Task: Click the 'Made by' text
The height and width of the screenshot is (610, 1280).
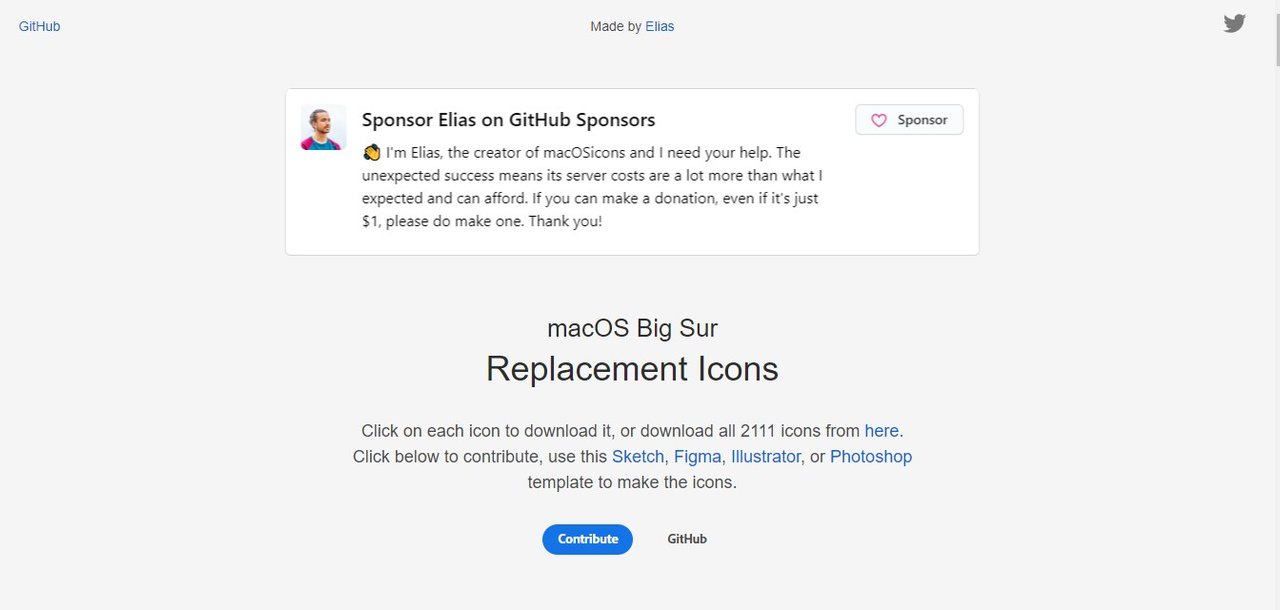Action: 616,27
